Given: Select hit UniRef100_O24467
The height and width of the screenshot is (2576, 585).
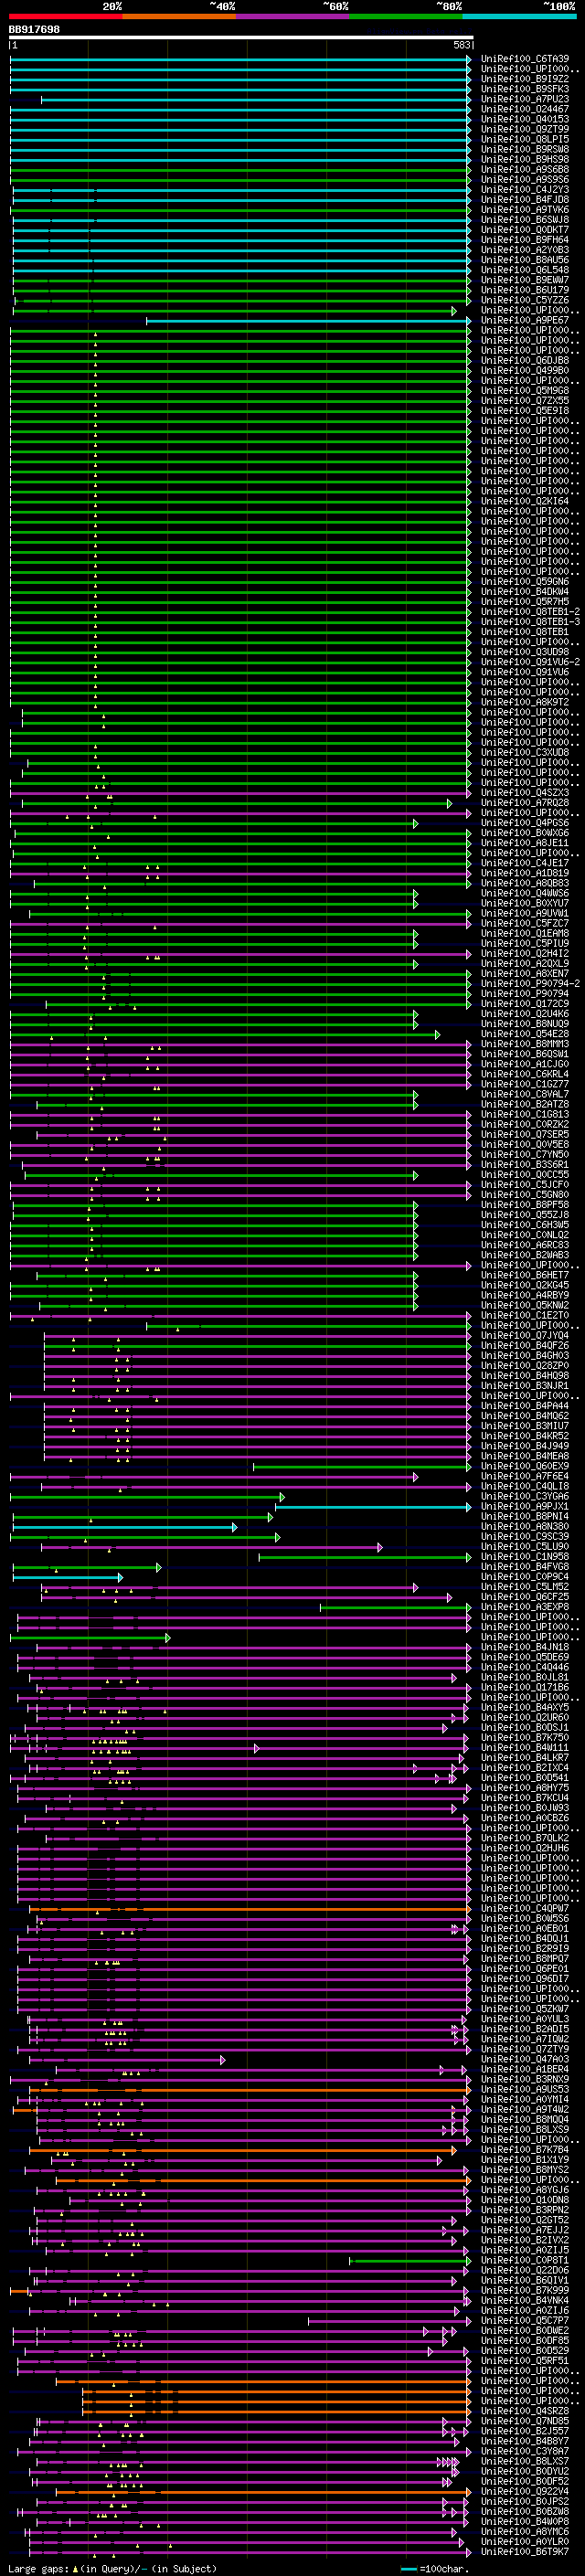Looking at the screenshot, I should point(525,109).
